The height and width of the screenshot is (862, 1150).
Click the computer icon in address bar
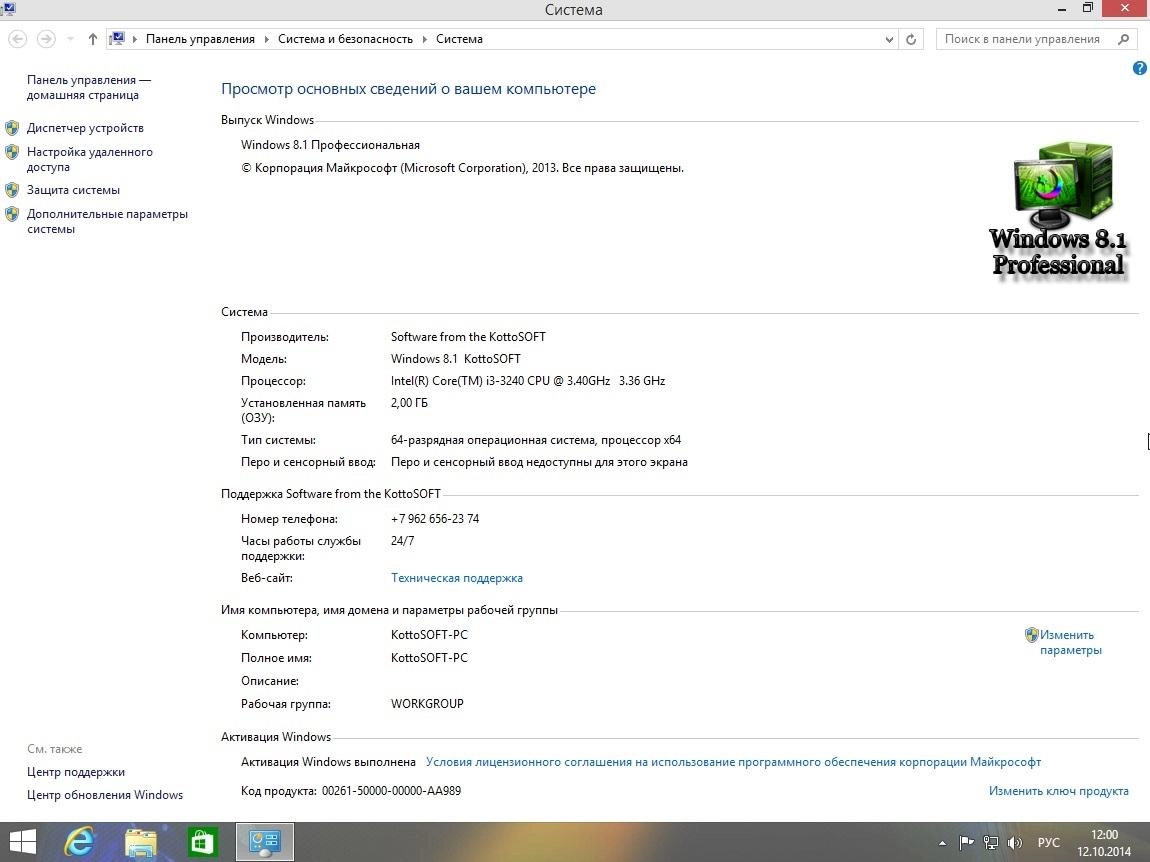coord(117,39)
